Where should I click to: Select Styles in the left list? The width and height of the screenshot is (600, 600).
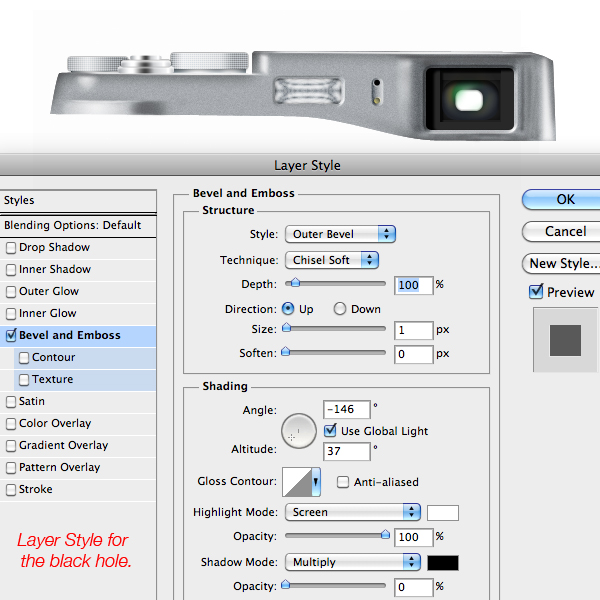78,201
